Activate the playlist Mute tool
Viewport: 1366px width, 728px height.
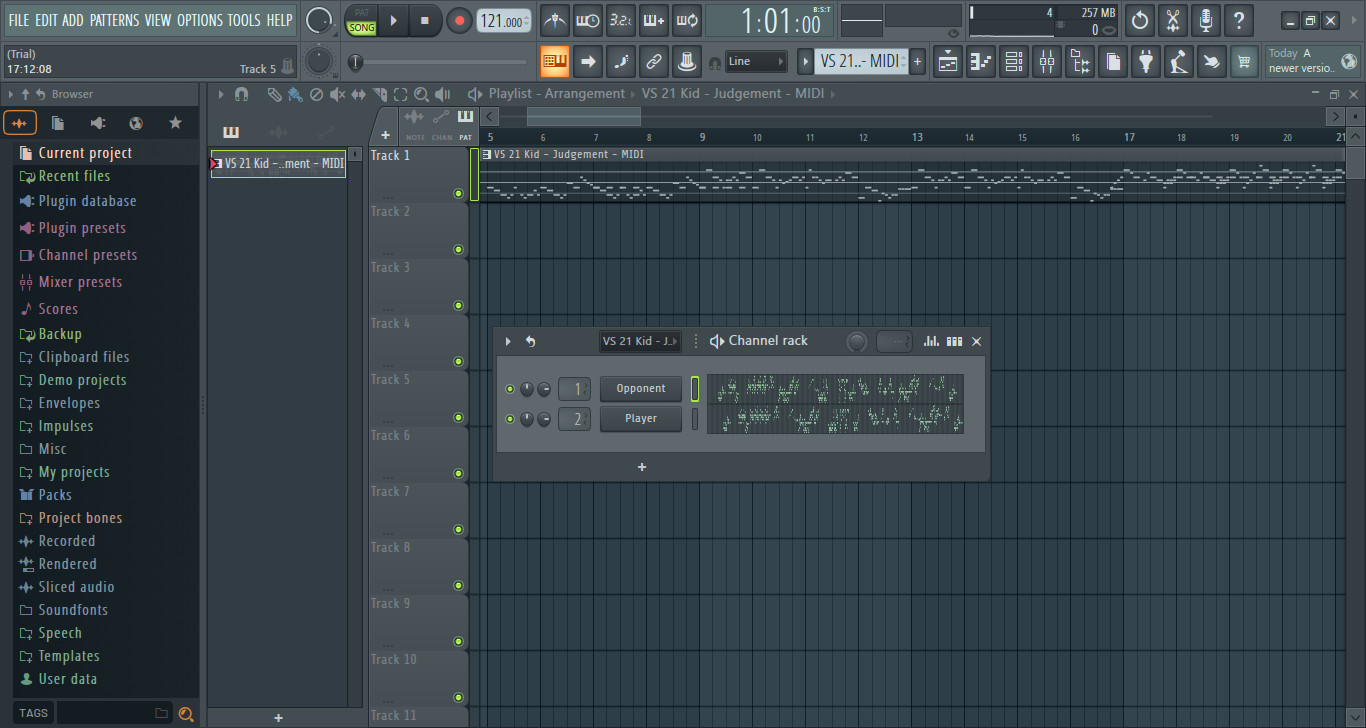pyautogui.click(x=338, y=93)
